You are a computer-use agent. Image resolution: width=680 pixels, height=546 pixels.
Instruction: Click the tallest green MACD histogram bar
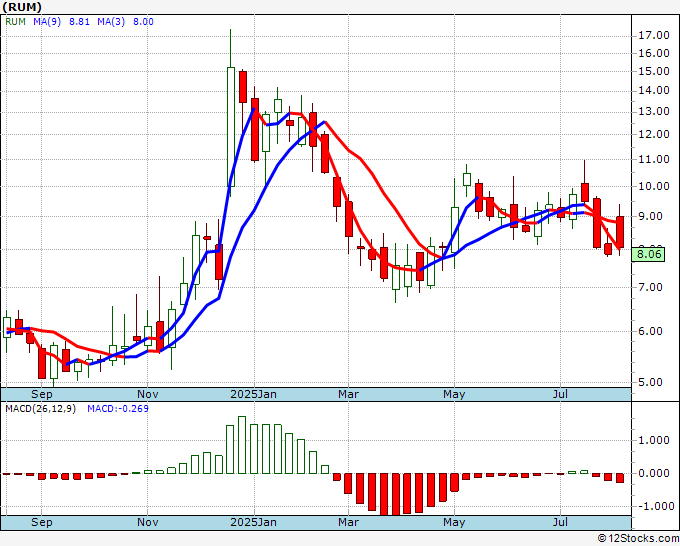tap(242, 445)
